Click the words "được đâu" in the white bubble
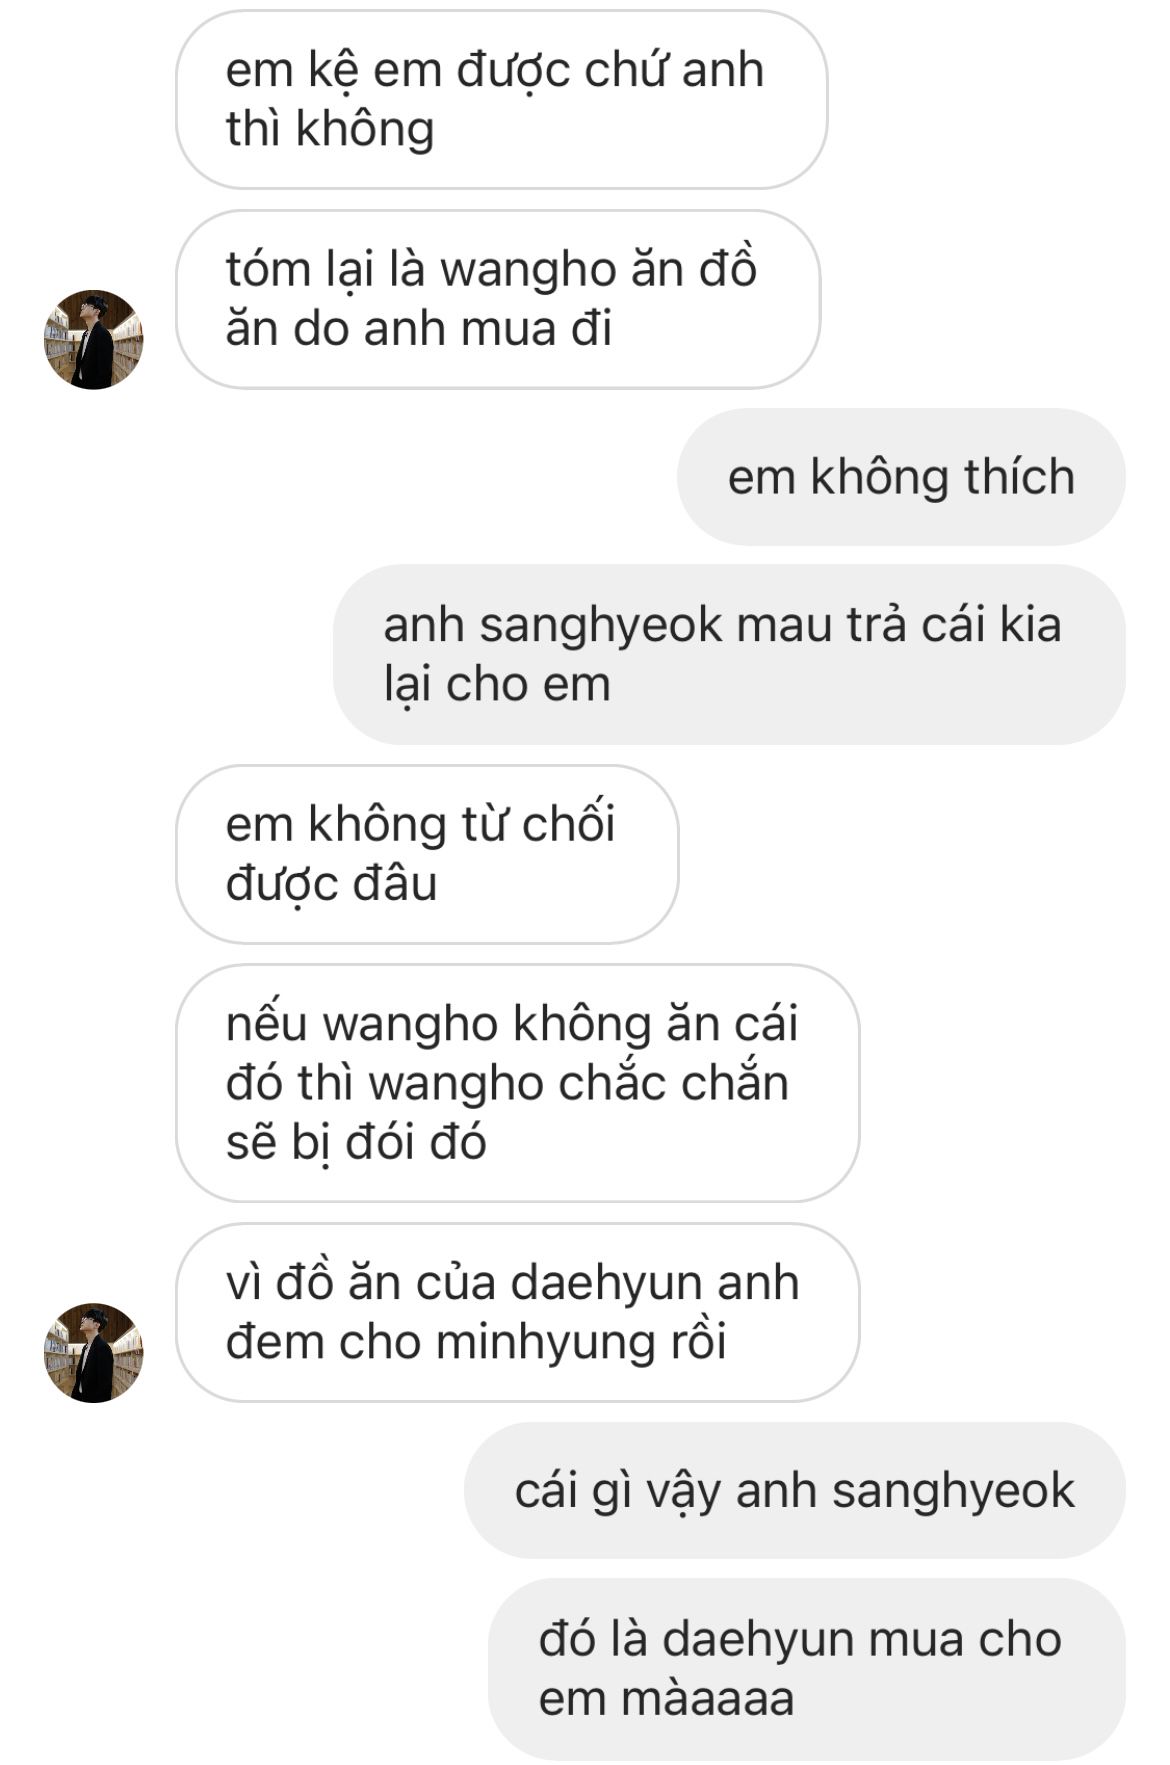This screenshot has width=1170, height=1765. coord(332,884)
